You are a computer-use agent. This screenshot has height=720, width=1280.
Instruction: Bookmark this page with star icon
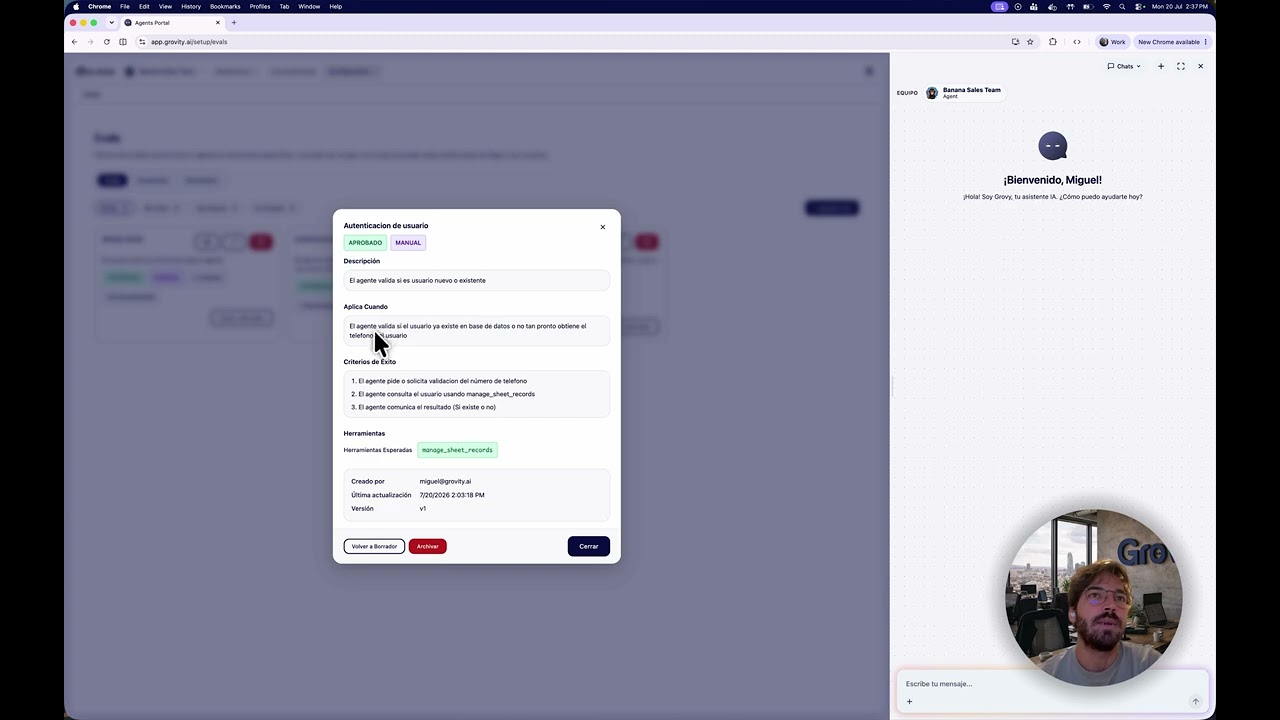1030,42
